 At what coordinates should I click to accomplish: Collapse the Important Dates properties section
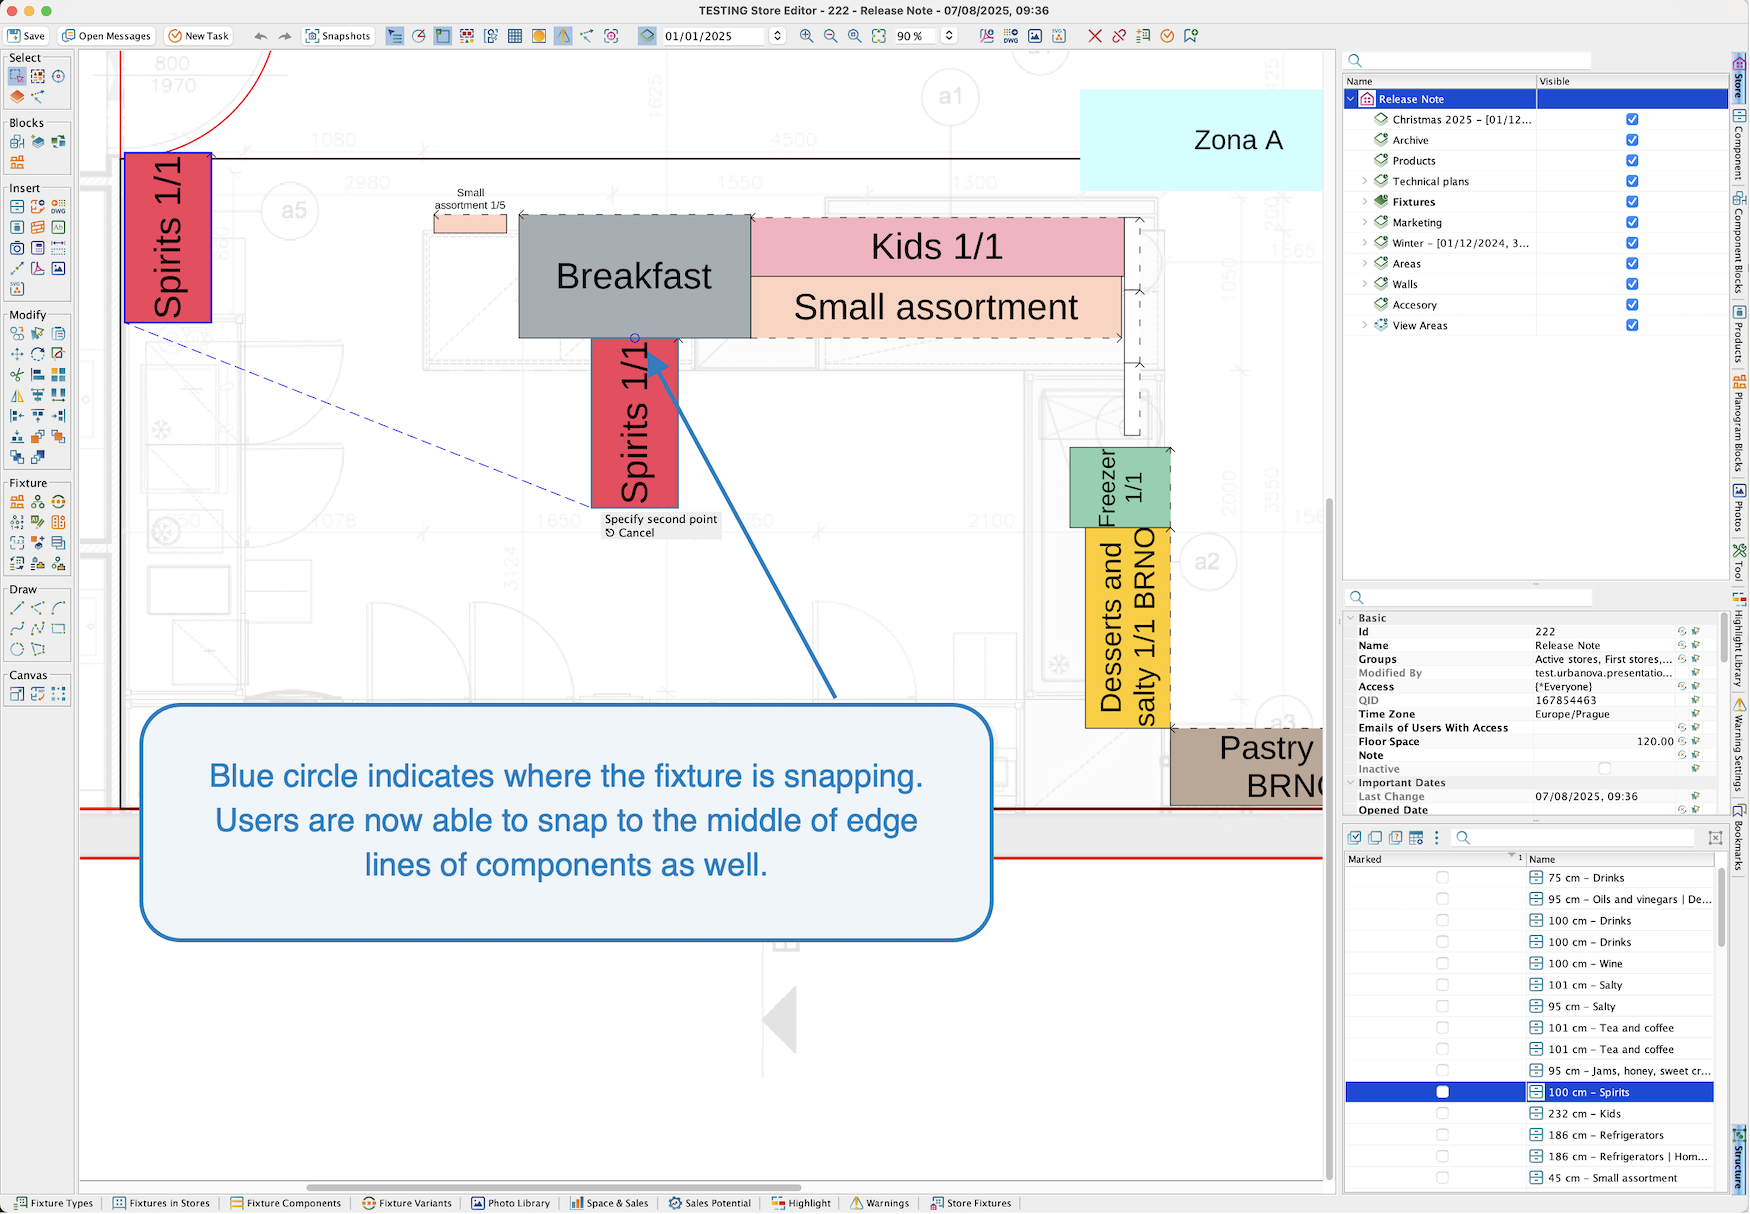1351,783
